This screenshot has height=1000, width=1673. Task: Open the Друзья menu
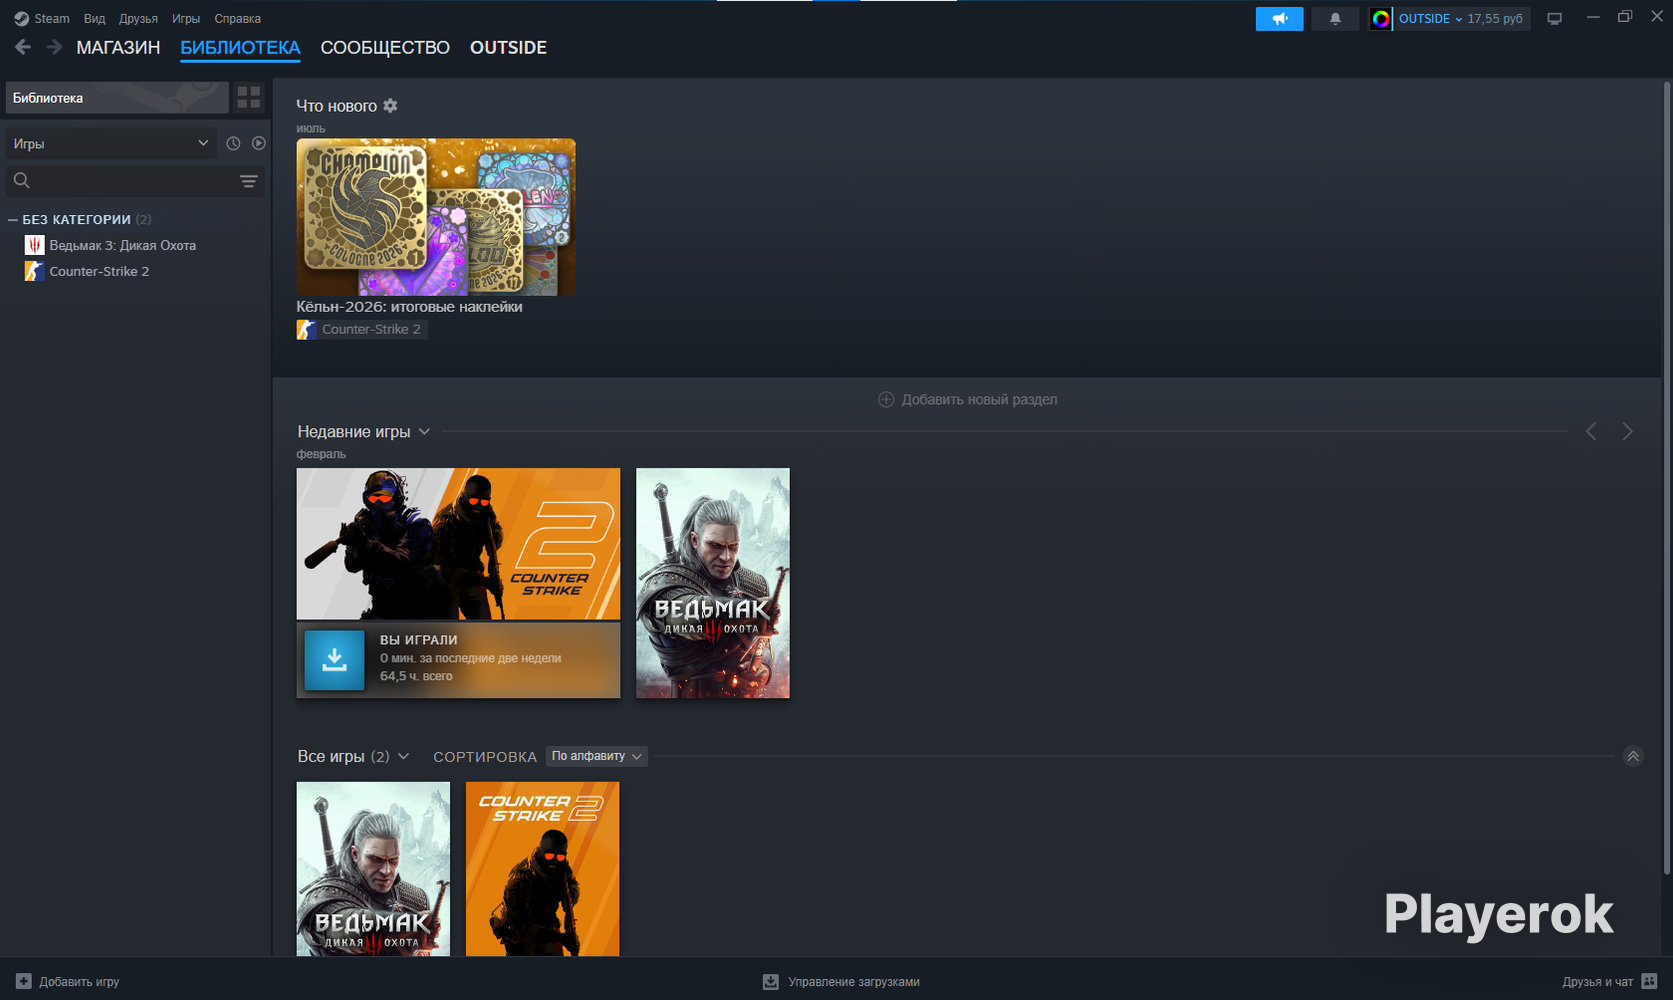tap(138, 19)
